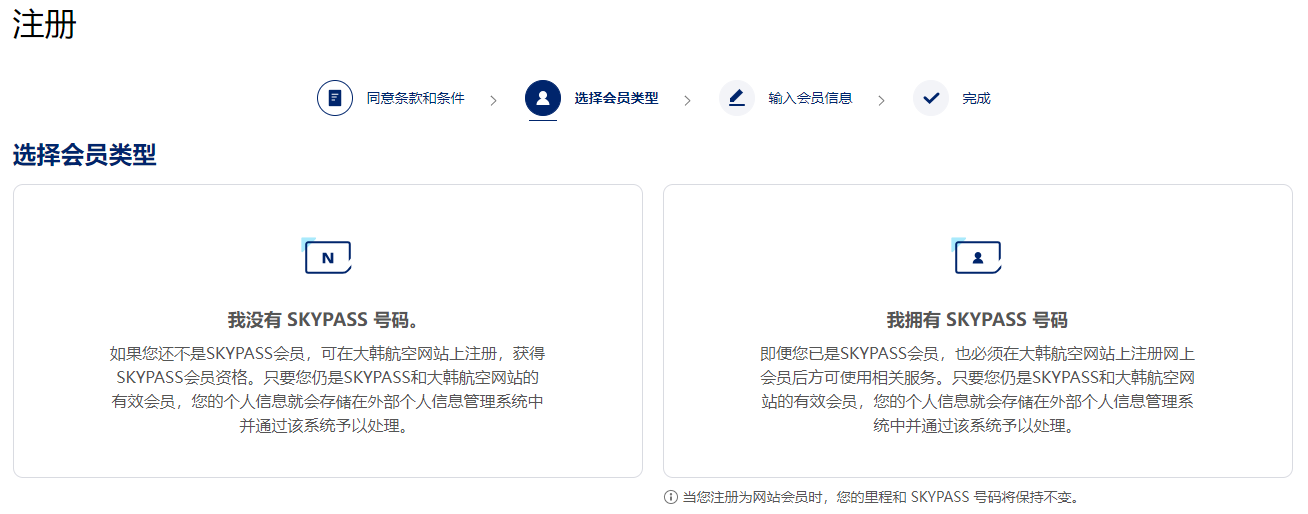Click the existing member card icon with person

click(977, 256)
